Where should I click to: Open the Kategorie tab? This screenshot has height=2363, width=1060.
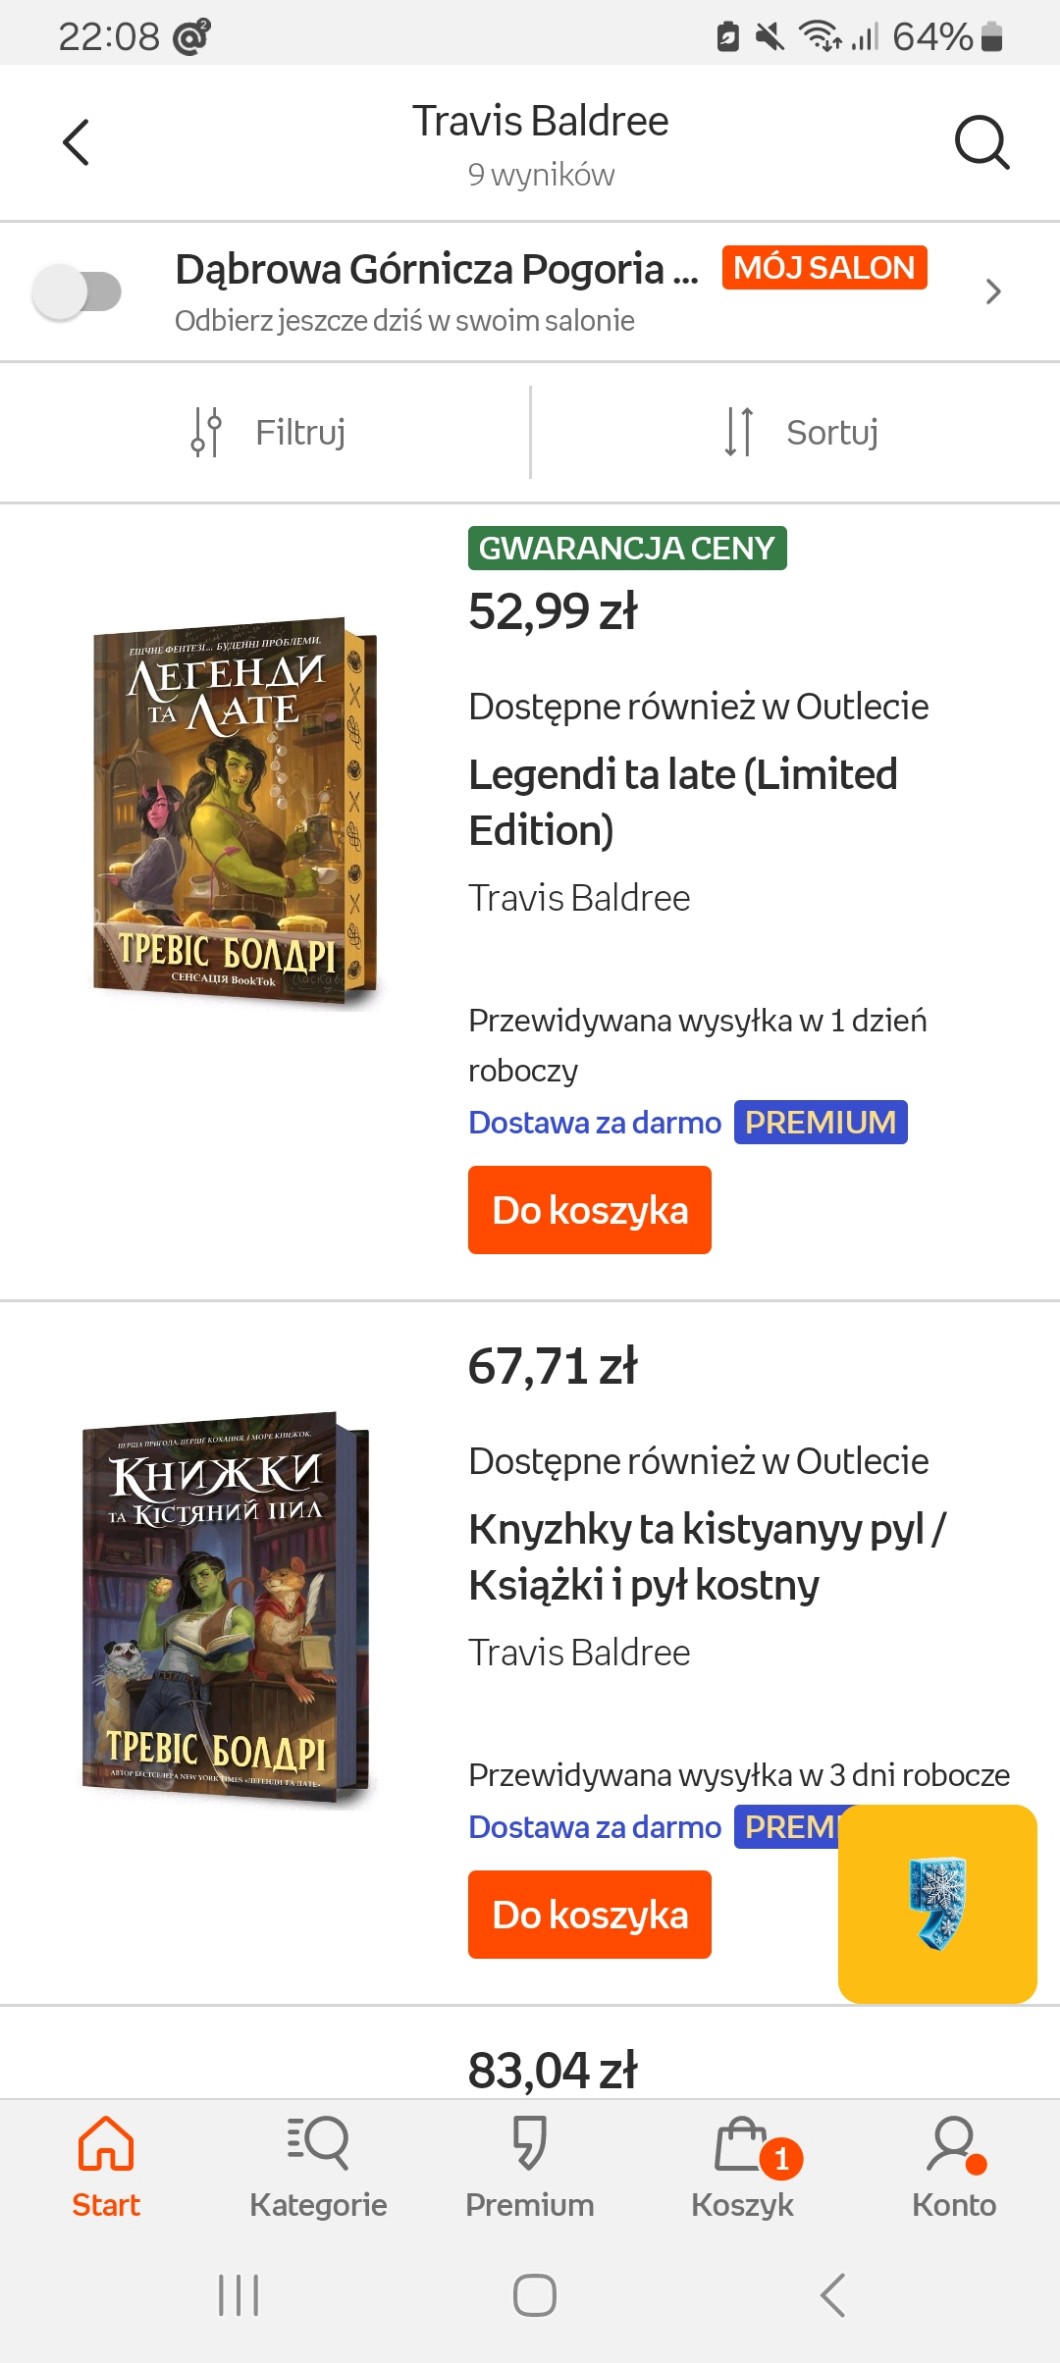(318, 2165)
